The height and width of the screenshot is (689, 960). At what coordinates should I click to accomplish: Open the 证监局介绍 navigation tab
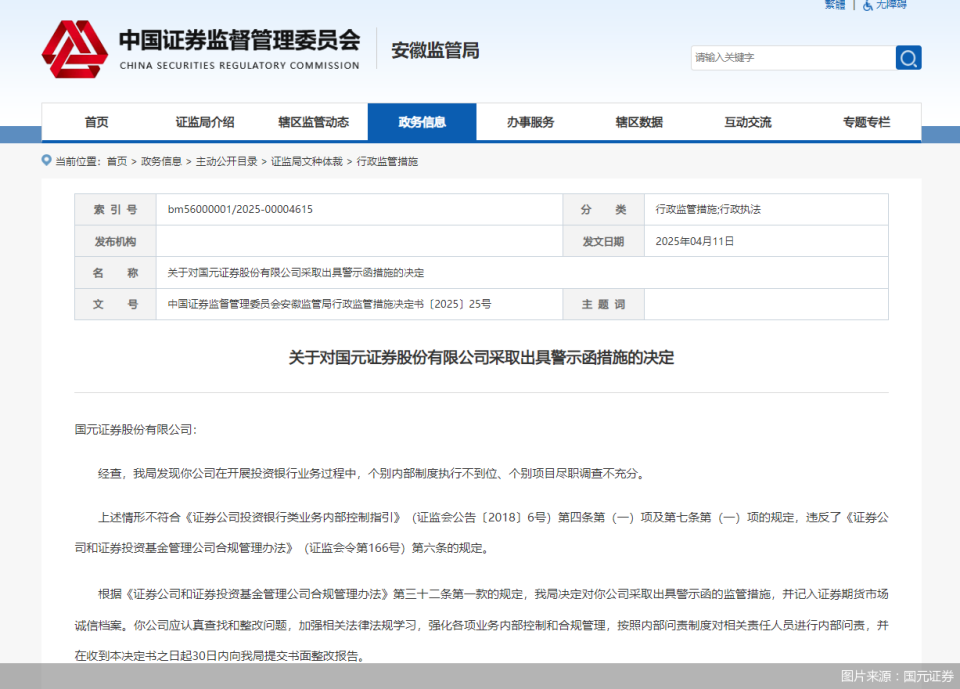pyautogui.click(x=204, y=122)
